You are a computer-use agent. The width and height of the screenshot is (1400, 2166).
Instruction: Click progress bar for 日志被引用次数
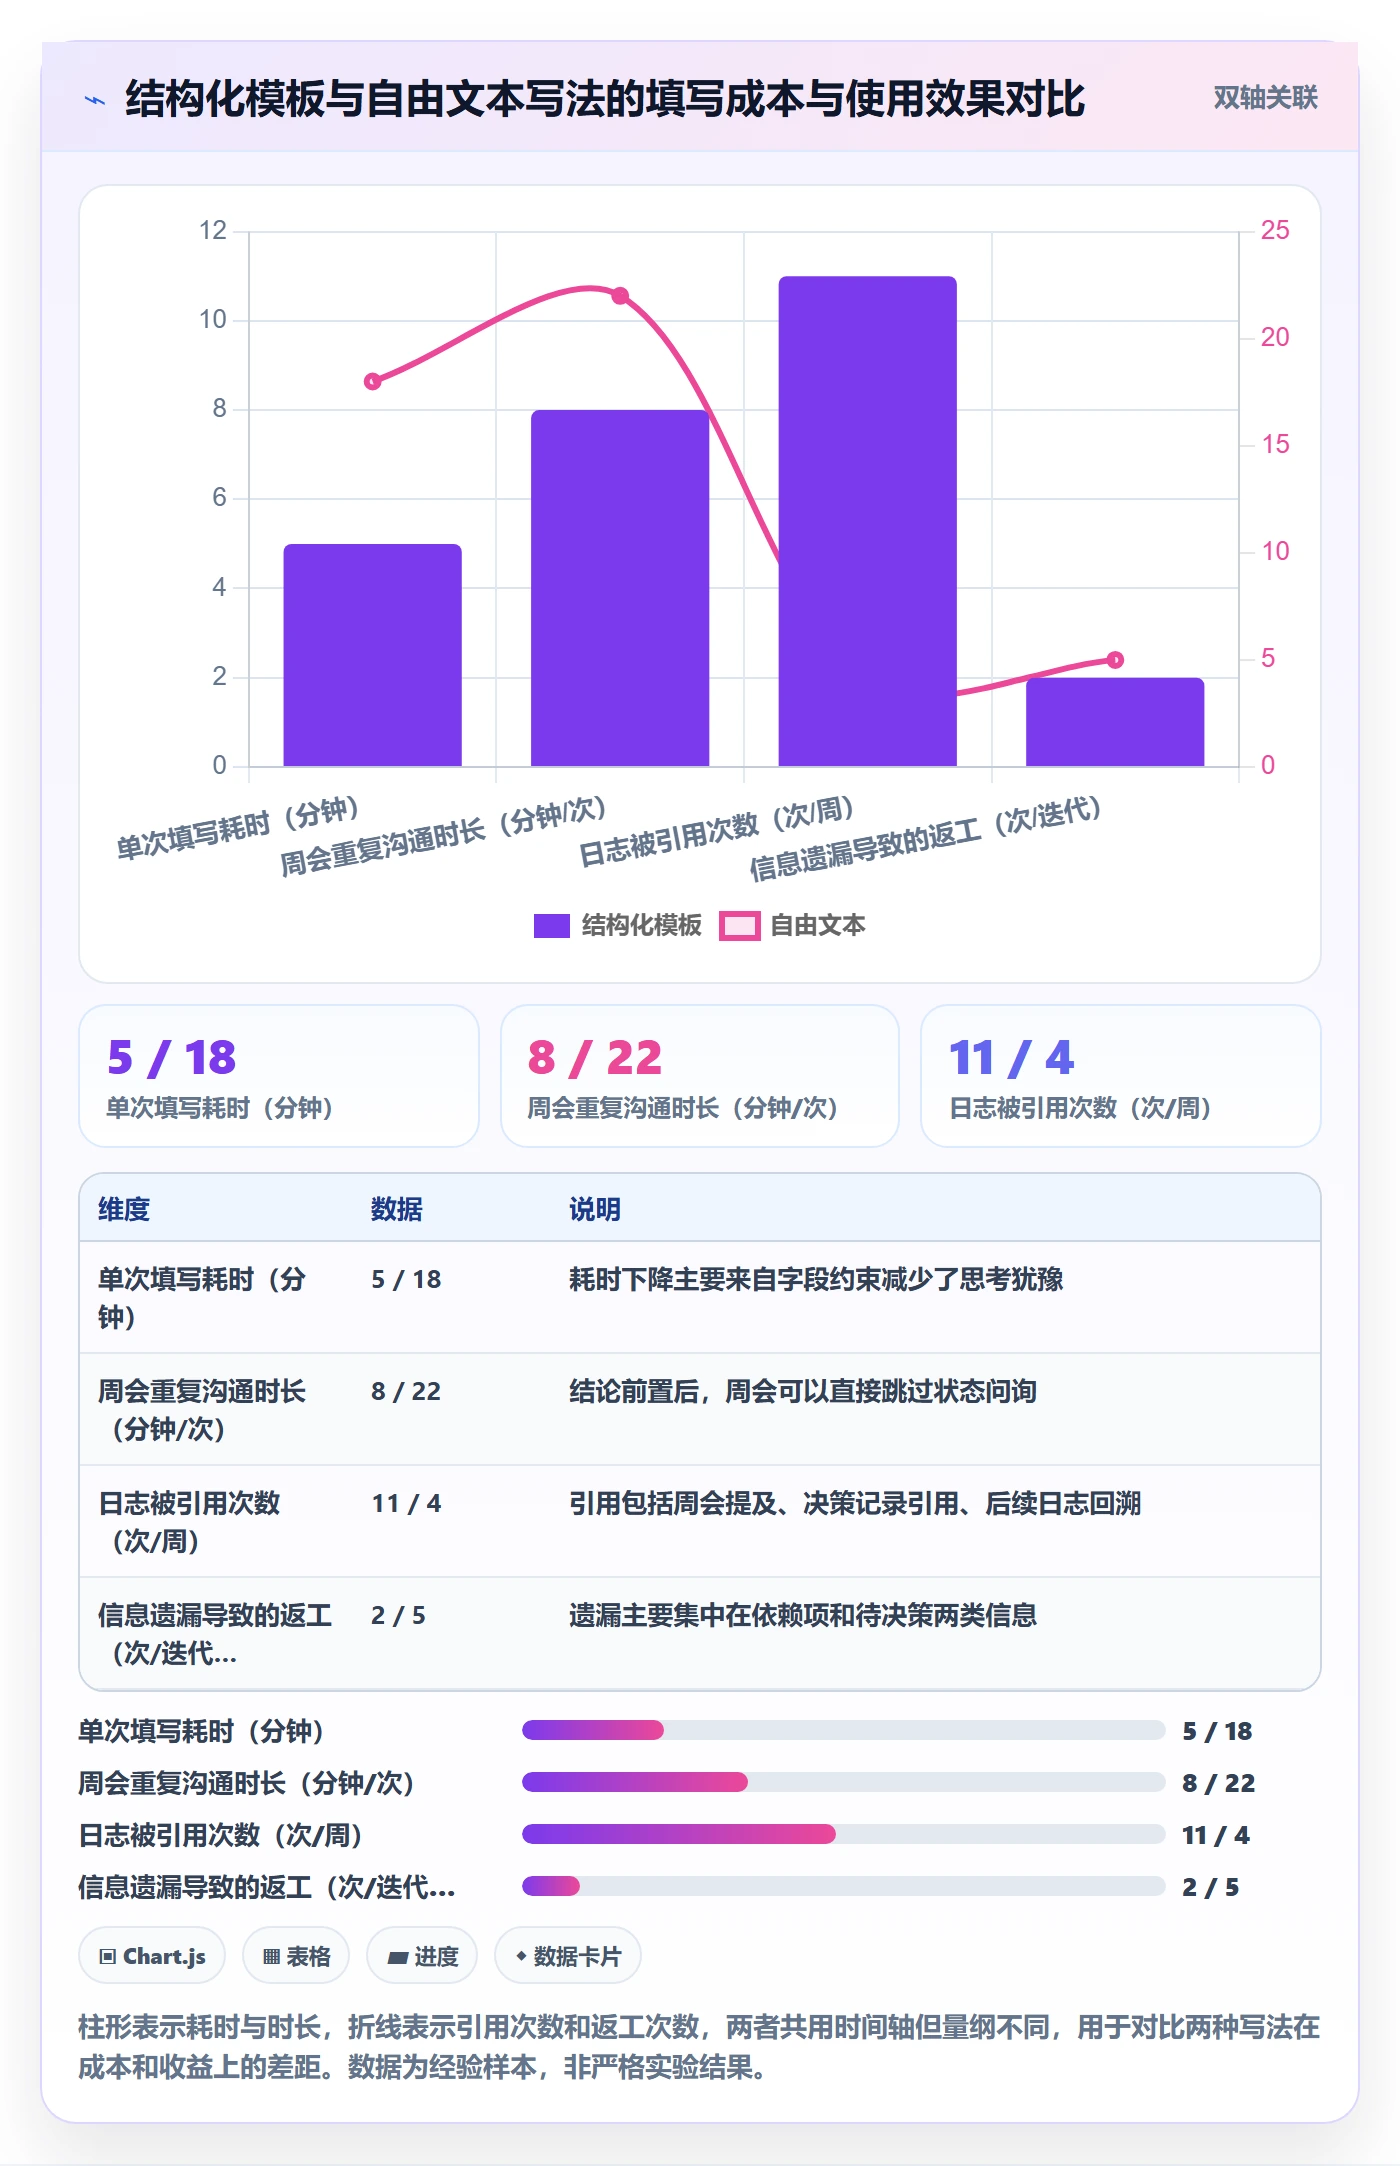843,1834
